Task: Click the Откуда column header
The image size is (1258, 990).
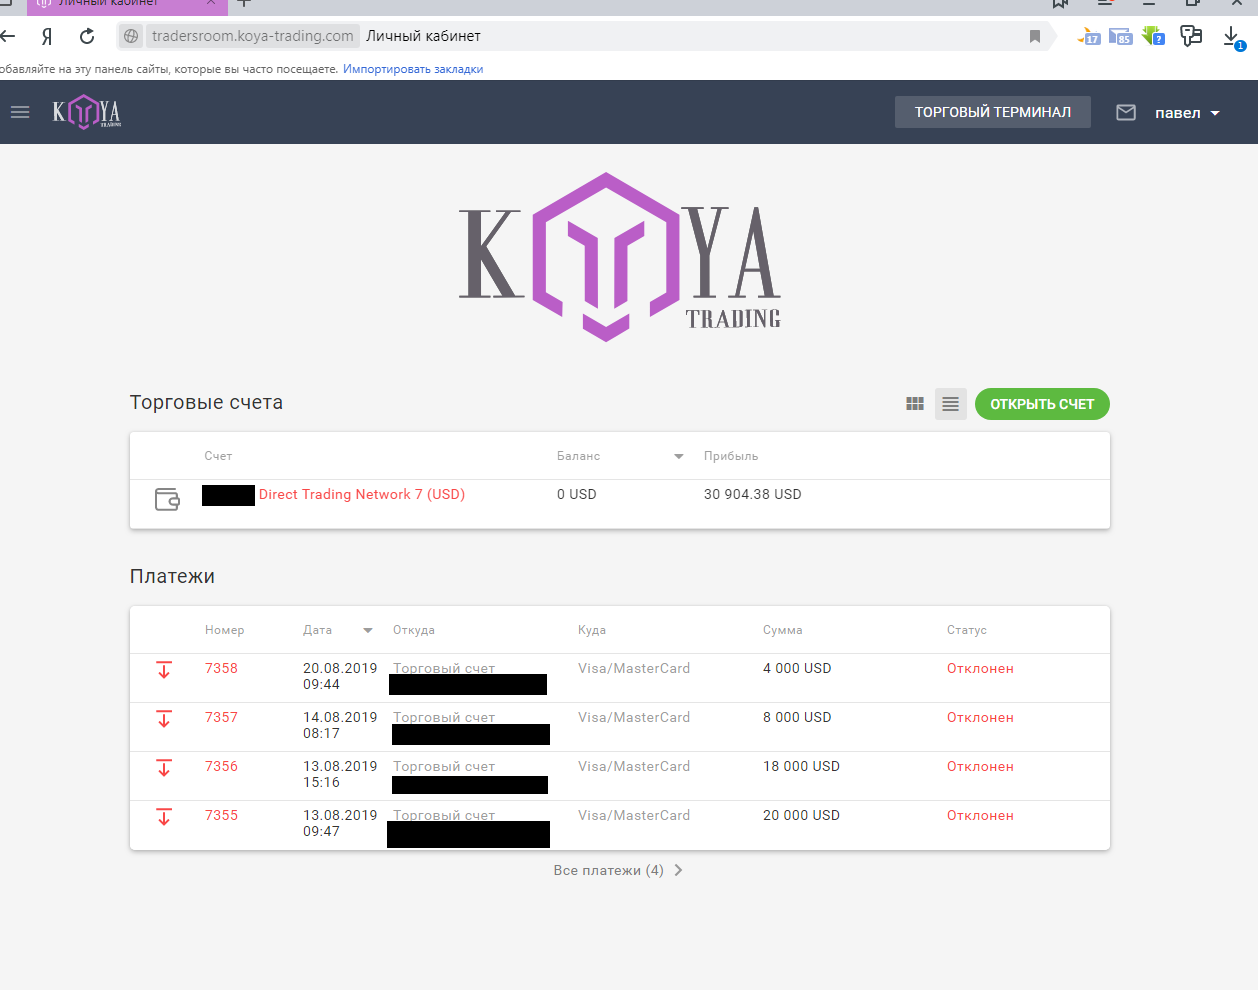Action: coord(414,630)
